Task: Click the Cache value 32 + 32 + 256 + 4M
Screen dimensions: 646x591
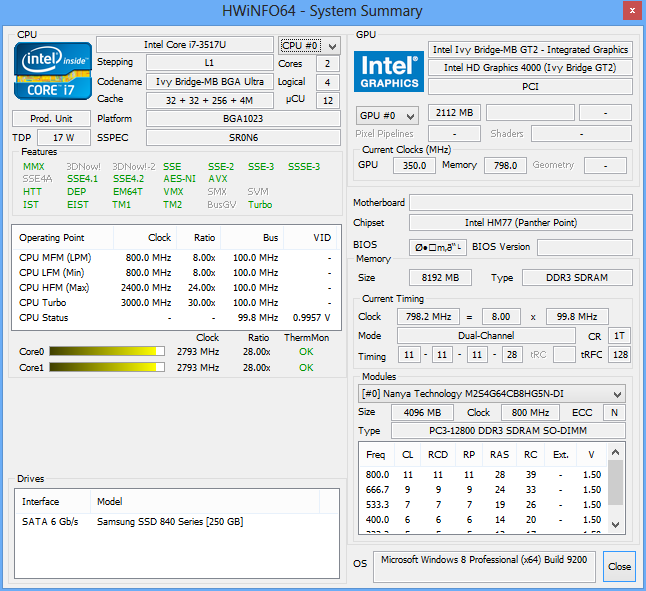Action: click(210, 100)
